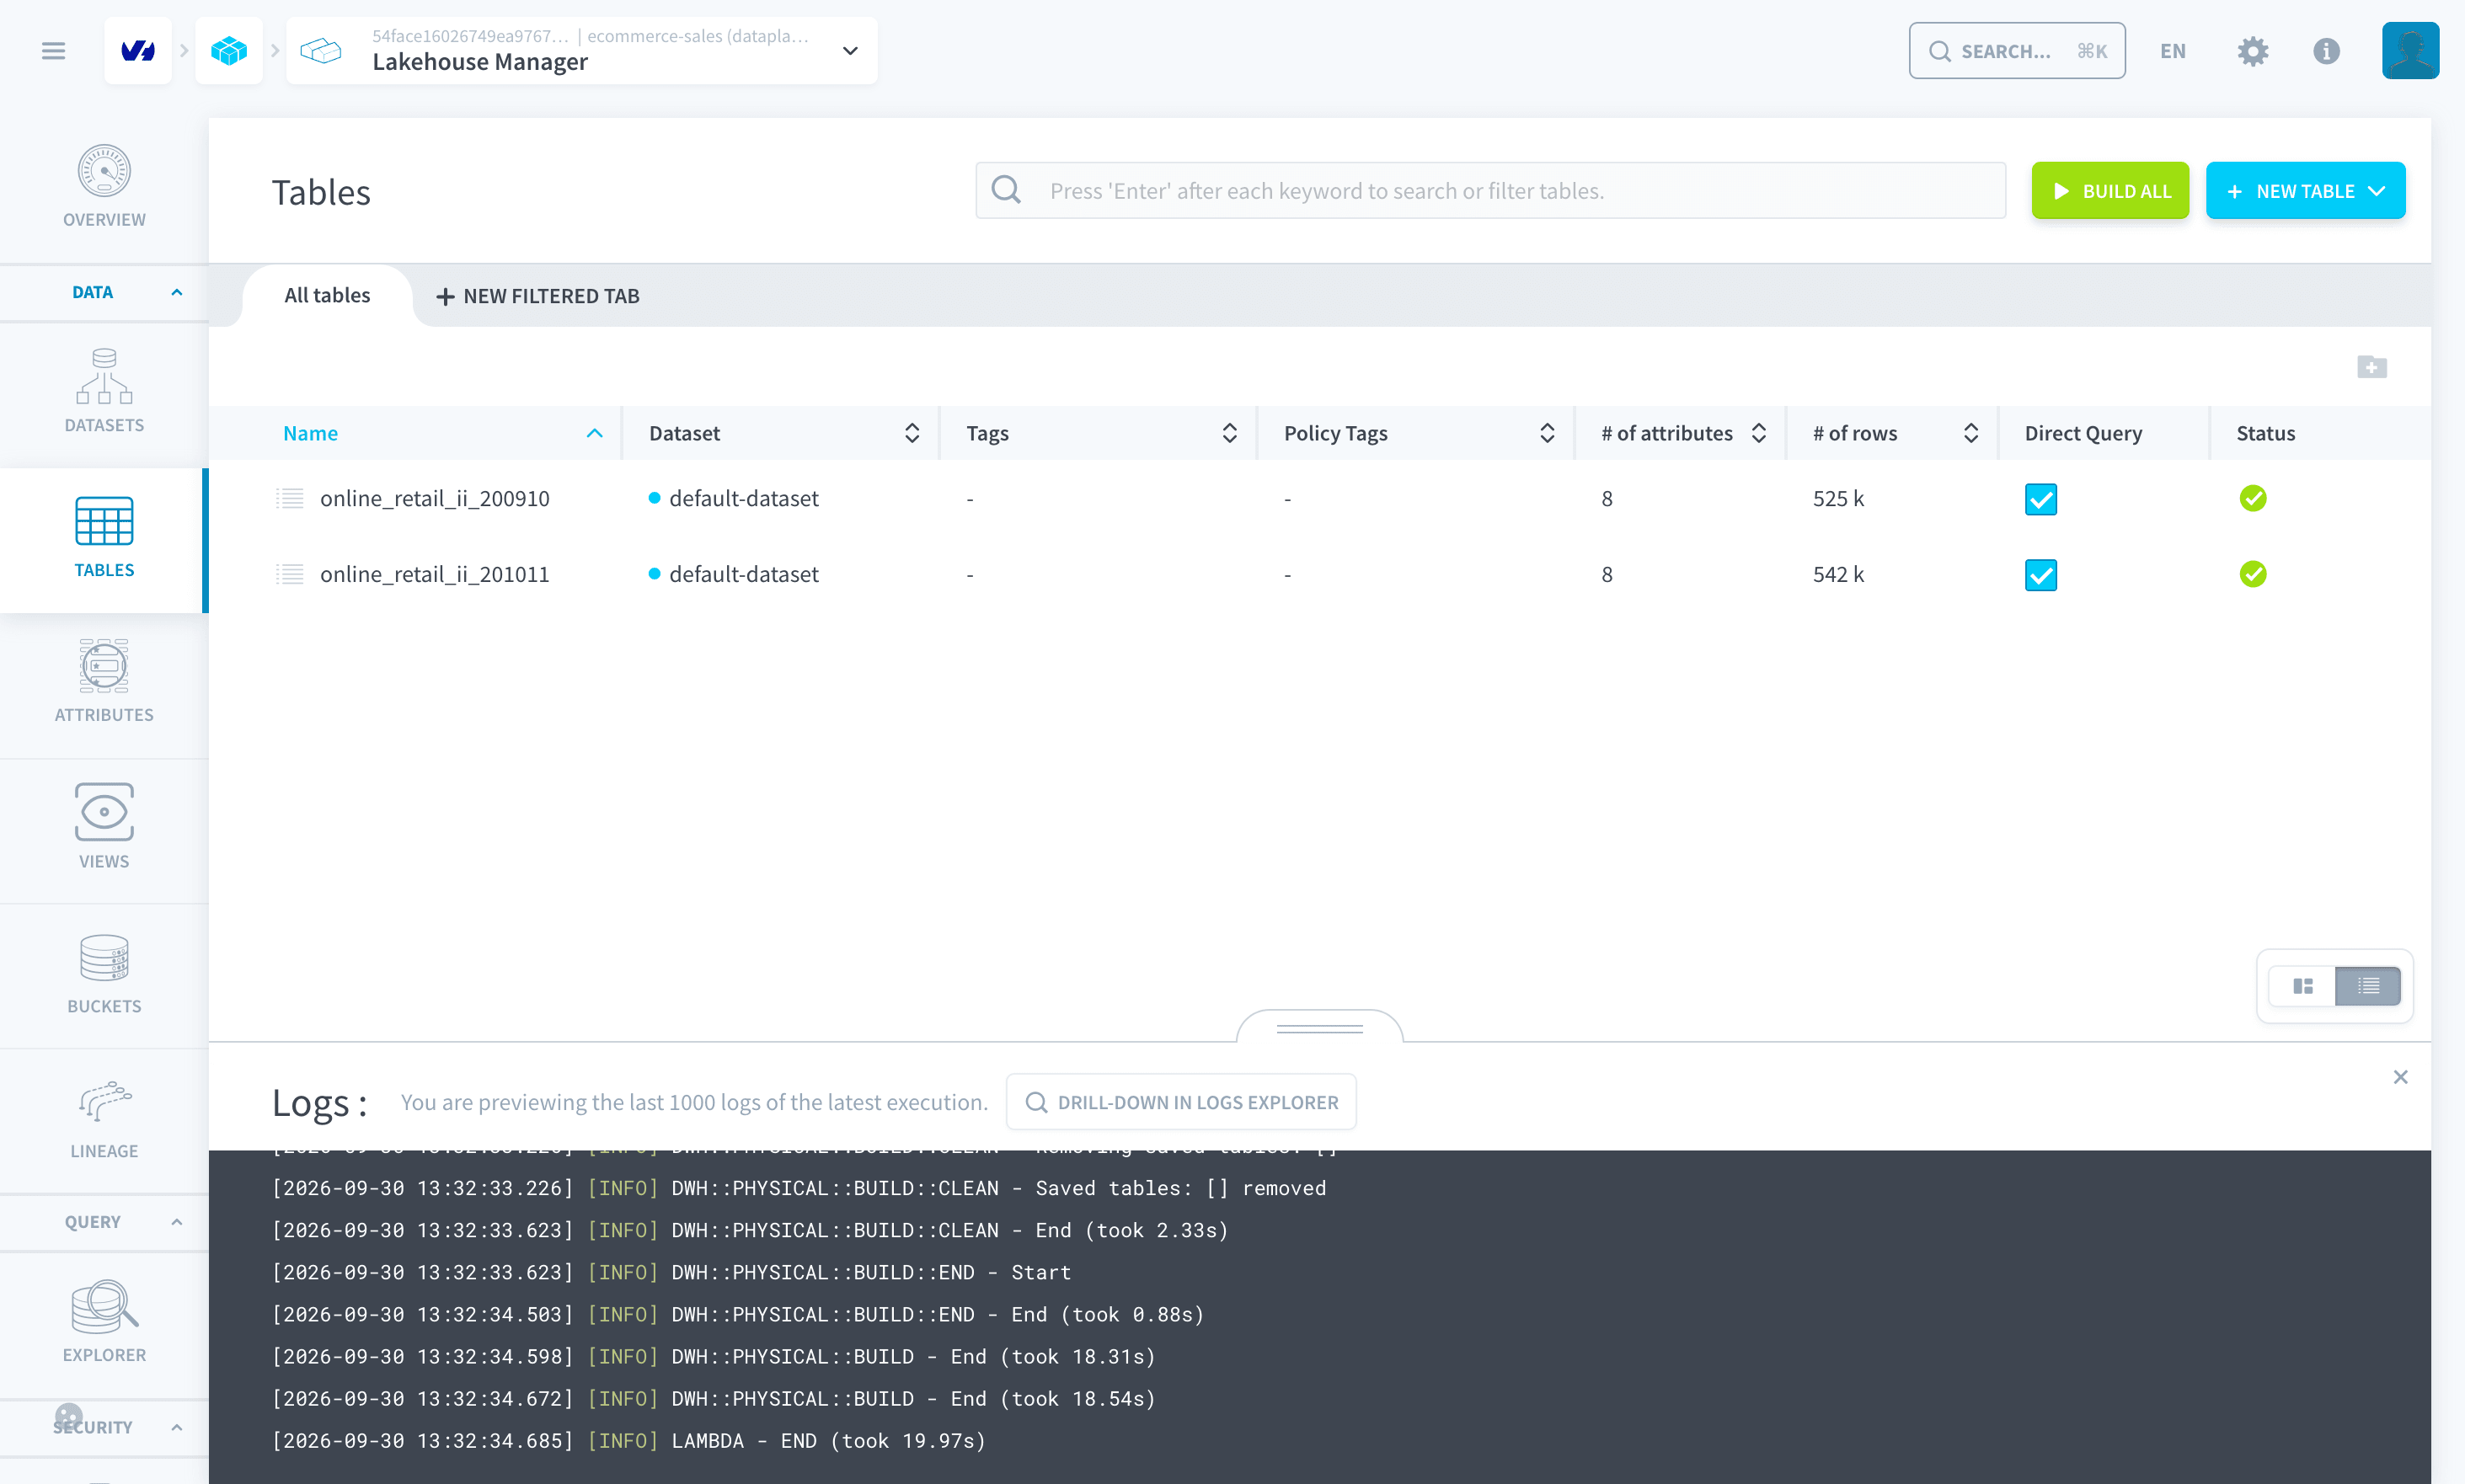Add a New Filtered Tab
The image size is (2465, 1484).
tap(538, 296)
